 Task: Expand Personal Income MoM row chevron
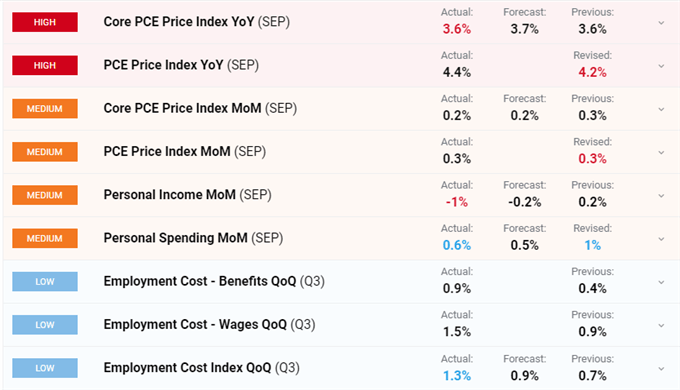point(661,196)
